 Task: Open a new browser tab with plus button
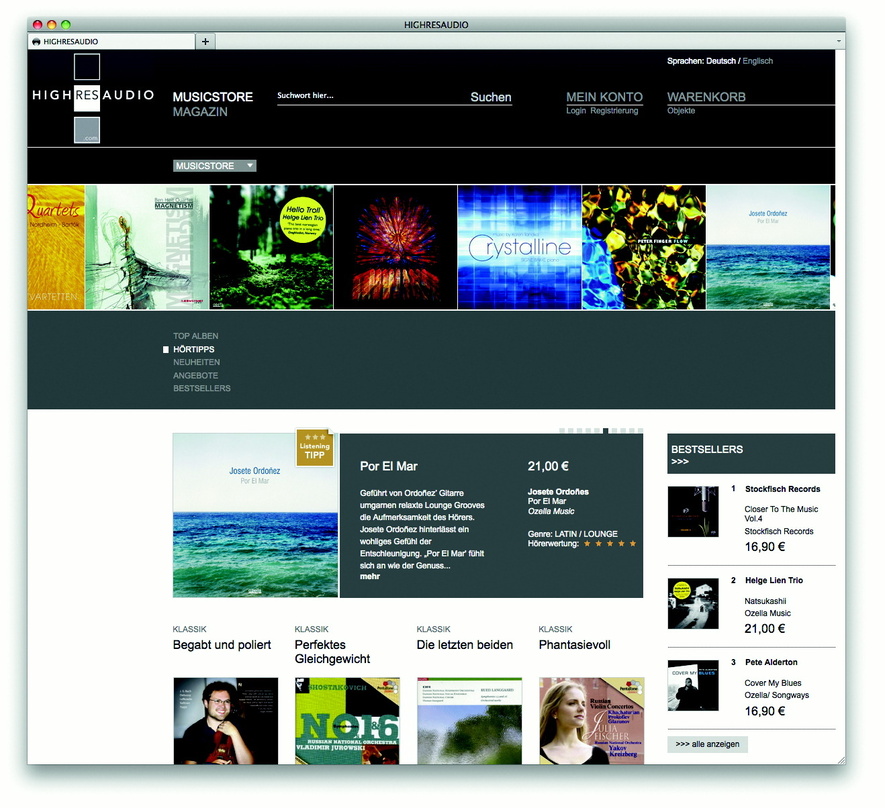[205, 41]
